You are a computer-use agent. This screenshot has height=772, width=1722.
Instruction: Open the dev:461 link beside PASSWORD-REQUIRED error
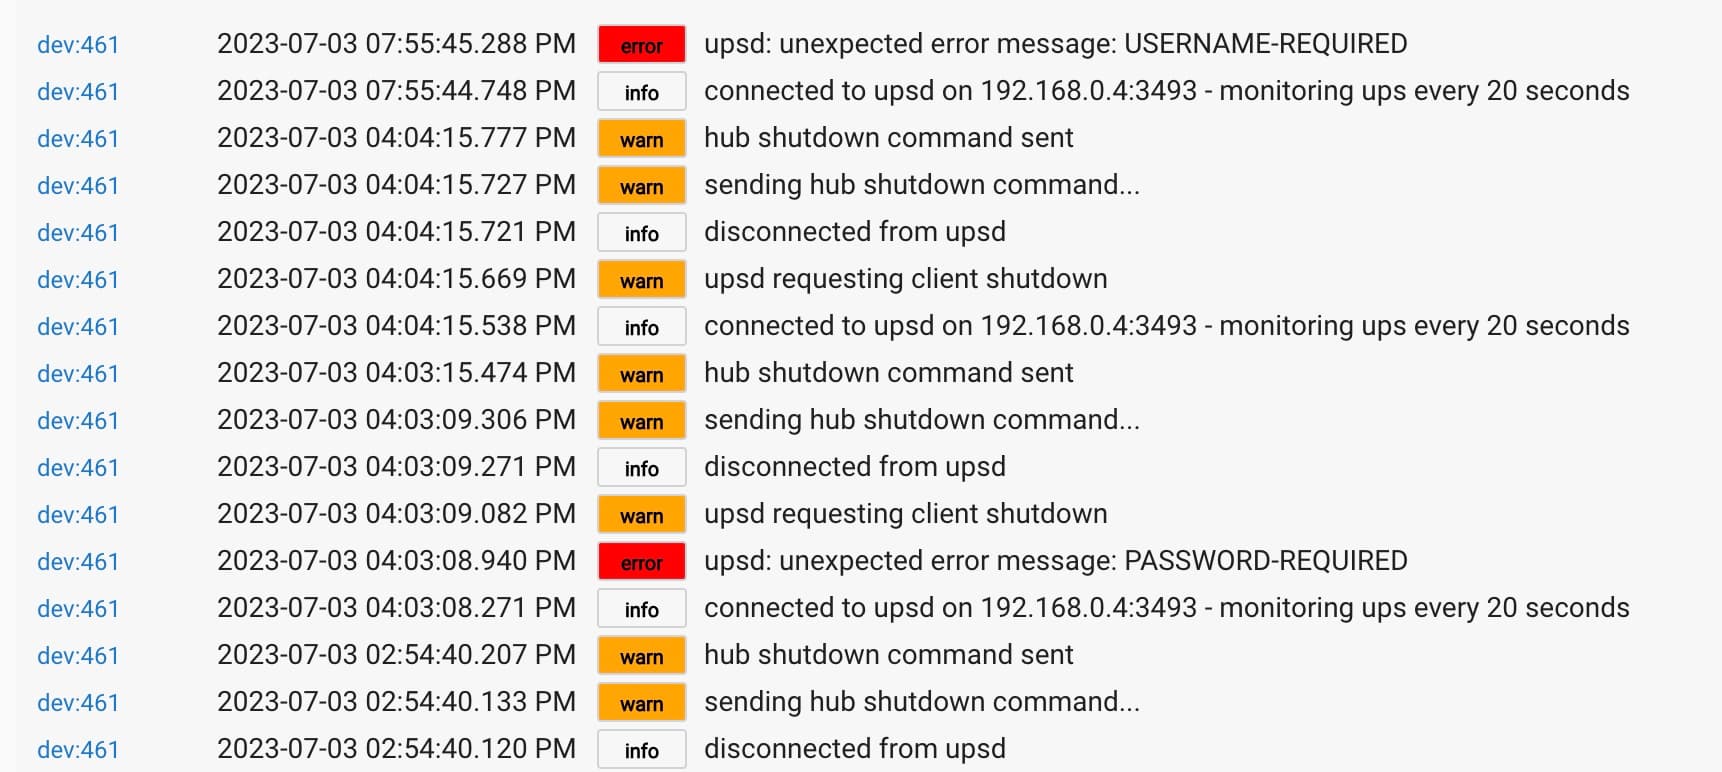[x=77, y=561]
